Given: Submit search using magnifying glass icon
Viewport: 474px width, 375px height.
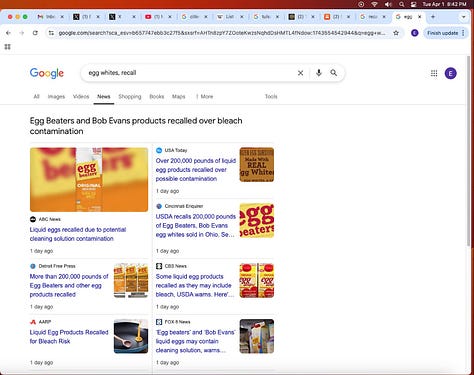Looking at the screenshot, I should click(334, 73).
